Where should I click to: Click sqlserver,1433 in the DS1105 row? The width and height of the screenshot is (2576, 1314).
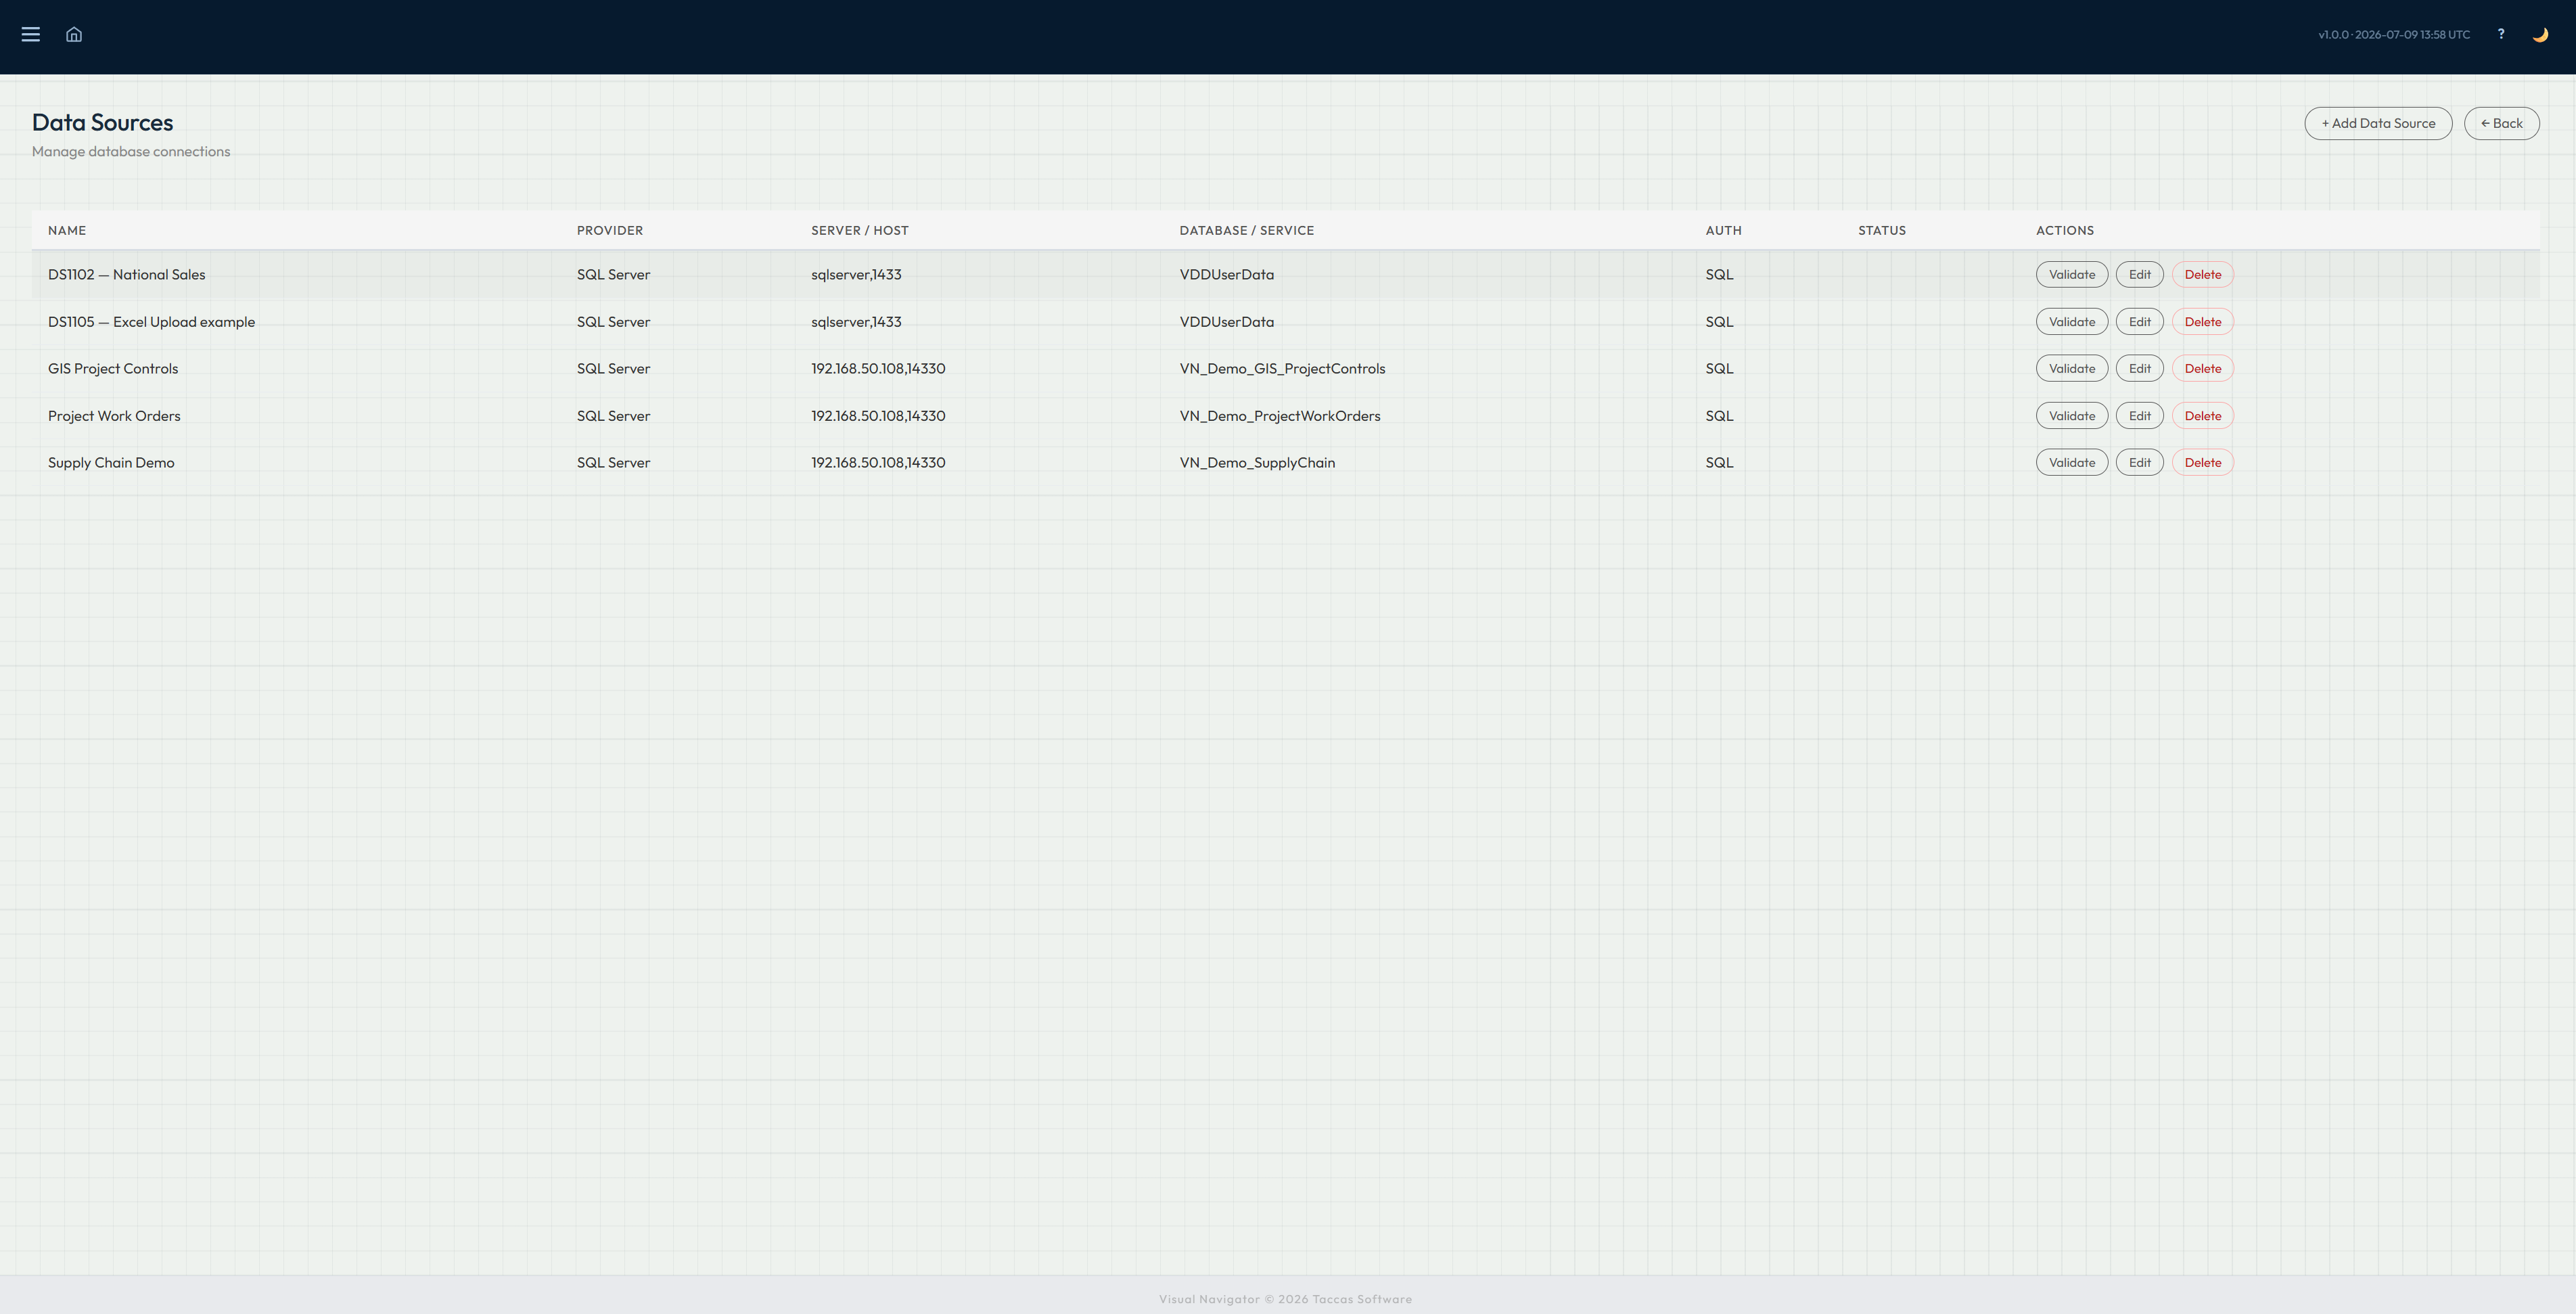coord(856,321)
